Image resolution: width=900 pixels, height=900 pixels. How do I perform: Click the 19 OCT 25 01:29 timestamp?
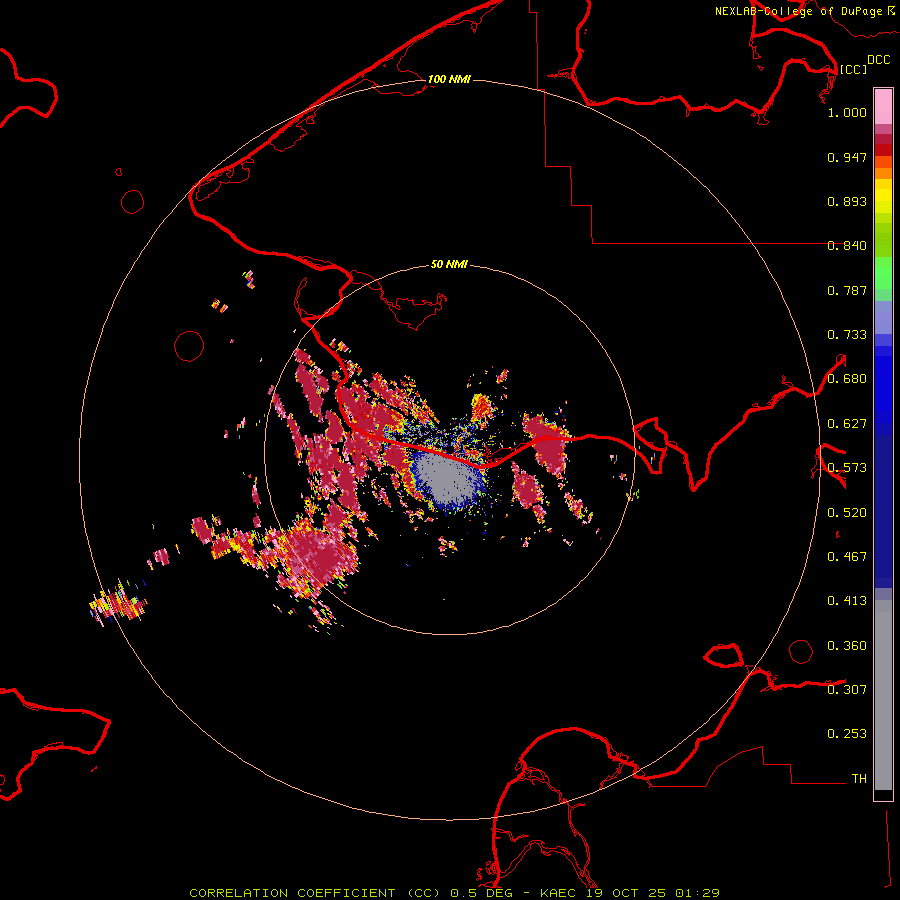pyautogui.click(x=653, y=893)
